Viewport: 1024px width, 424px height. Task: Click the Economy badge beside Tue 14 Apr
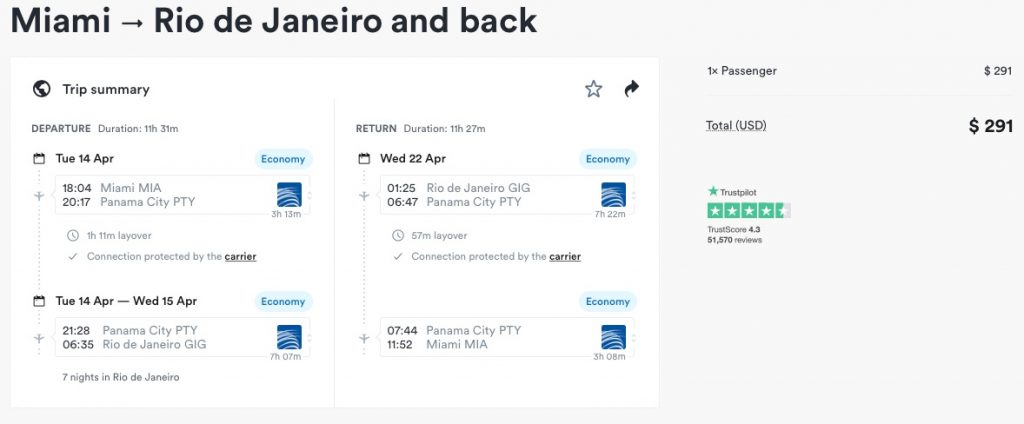point(283,159)
